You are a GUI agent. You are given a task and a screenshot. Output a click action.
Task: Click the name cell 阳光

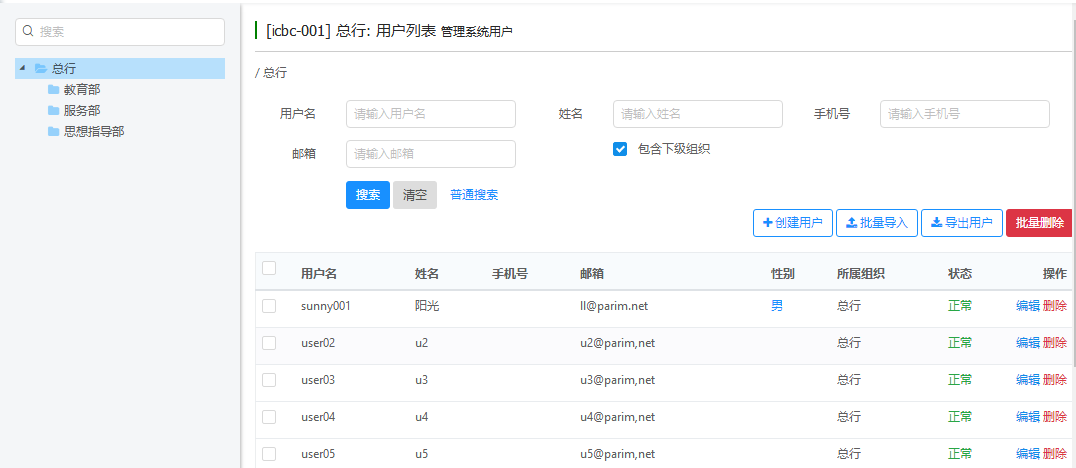(427, 306)
